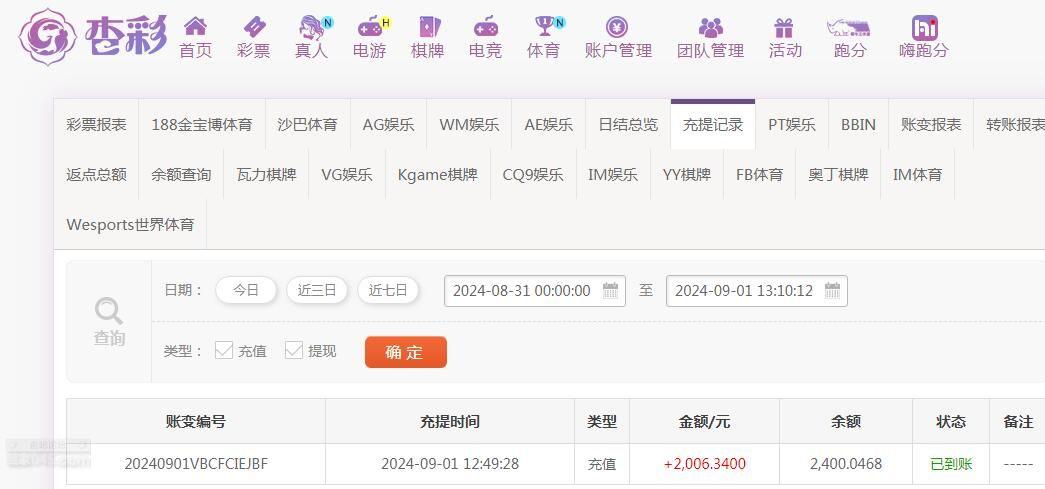Toggle the 提现 checkbox
This screenshot has height=489, width=1045.
click(x=294, y=350)
